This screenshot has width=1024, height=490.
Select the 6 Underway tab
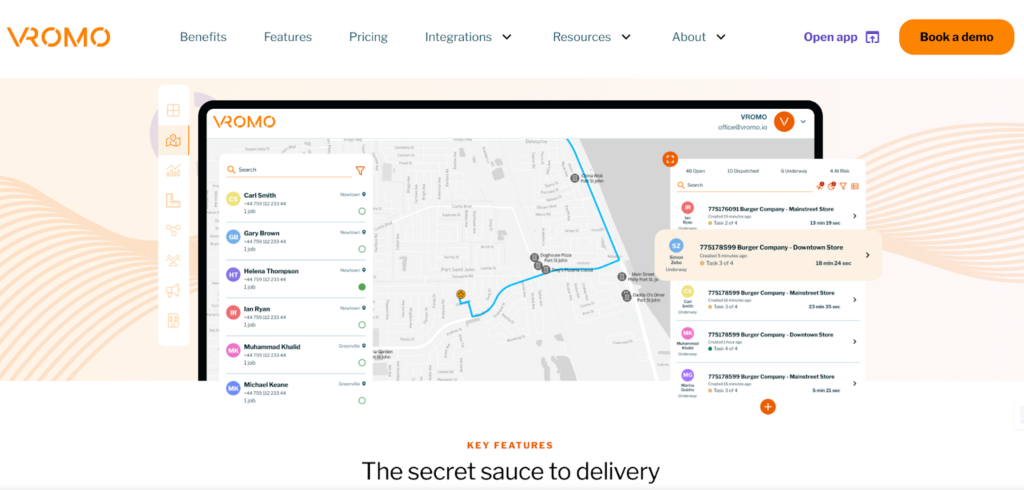tap(793, 171)
